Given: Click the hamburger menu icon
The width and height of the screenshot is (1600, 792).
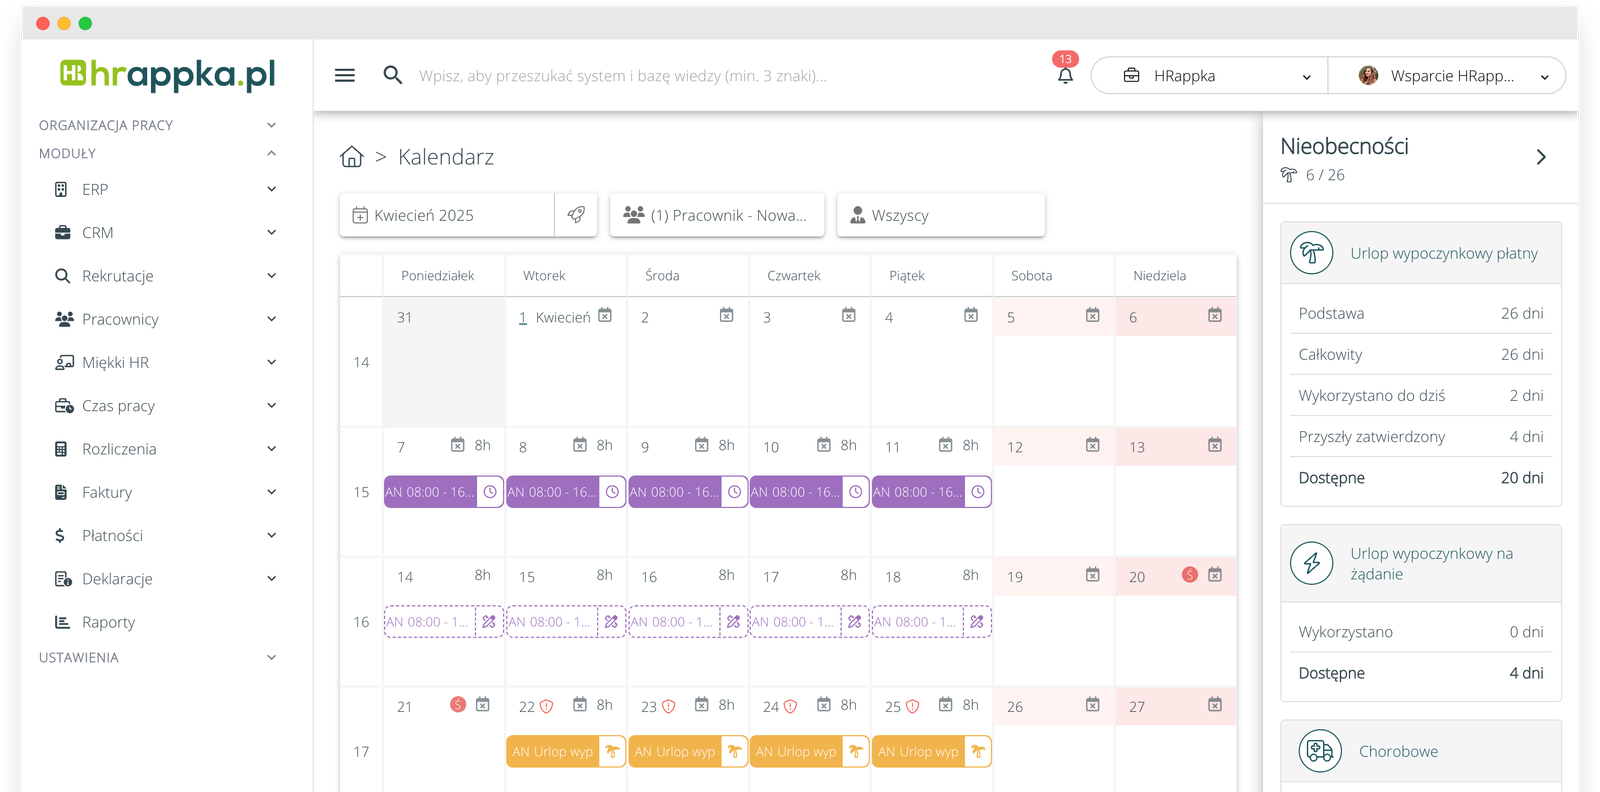Looking at the screenshot, I should click(345, 76).
